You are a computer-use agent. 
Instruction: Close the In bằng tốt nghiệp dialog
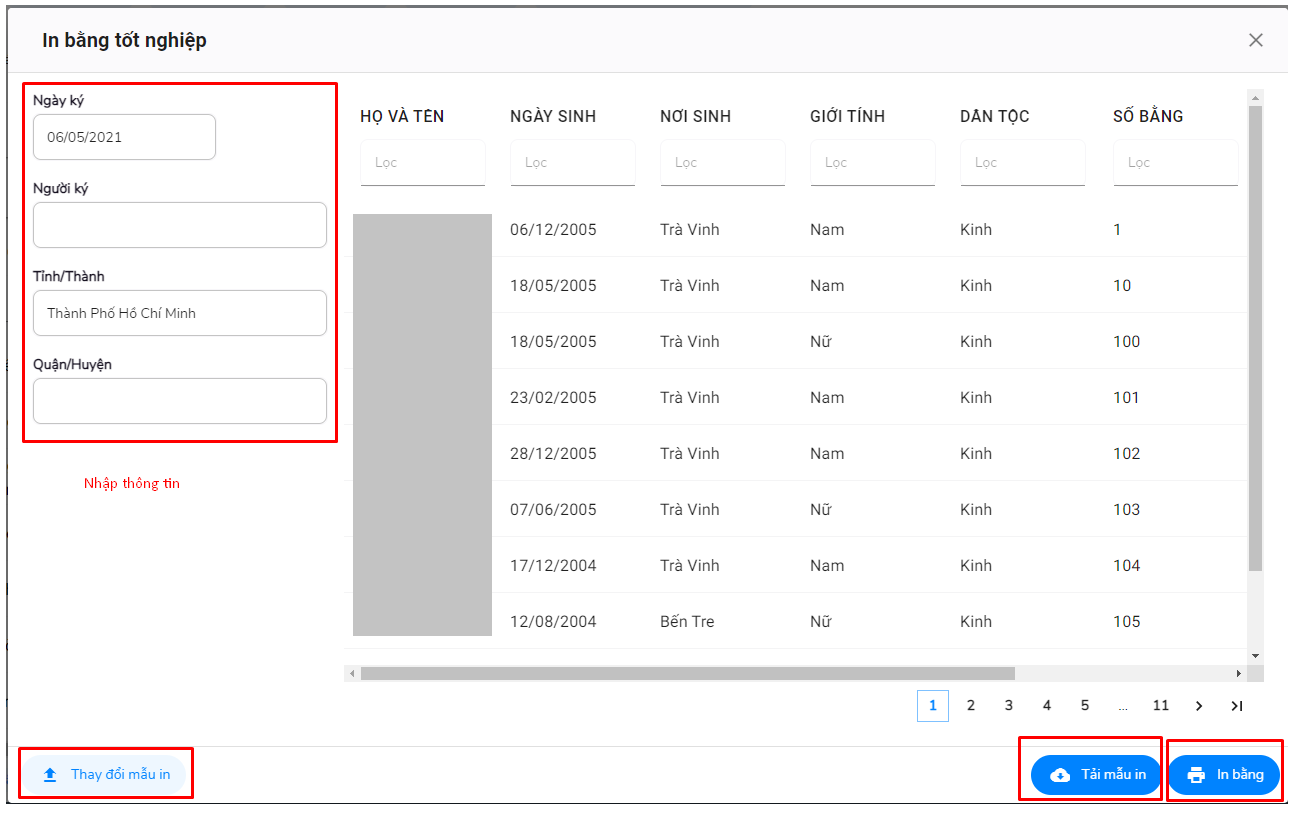1256,40
